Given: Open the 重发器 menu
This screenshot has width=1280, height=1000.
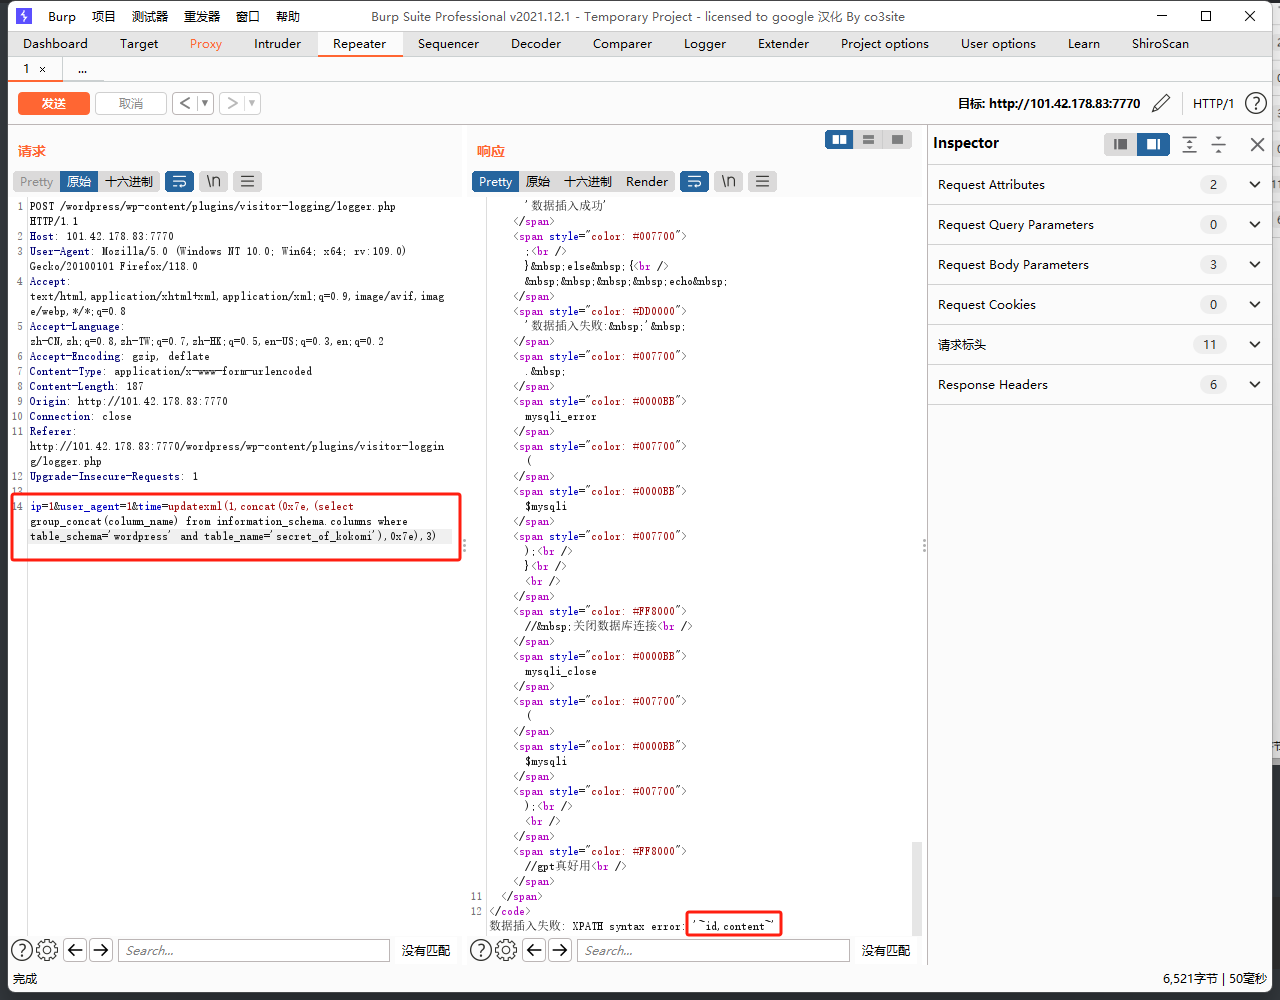Looking at the screenshot, I should pyautogui.click(x=202, y=16).
